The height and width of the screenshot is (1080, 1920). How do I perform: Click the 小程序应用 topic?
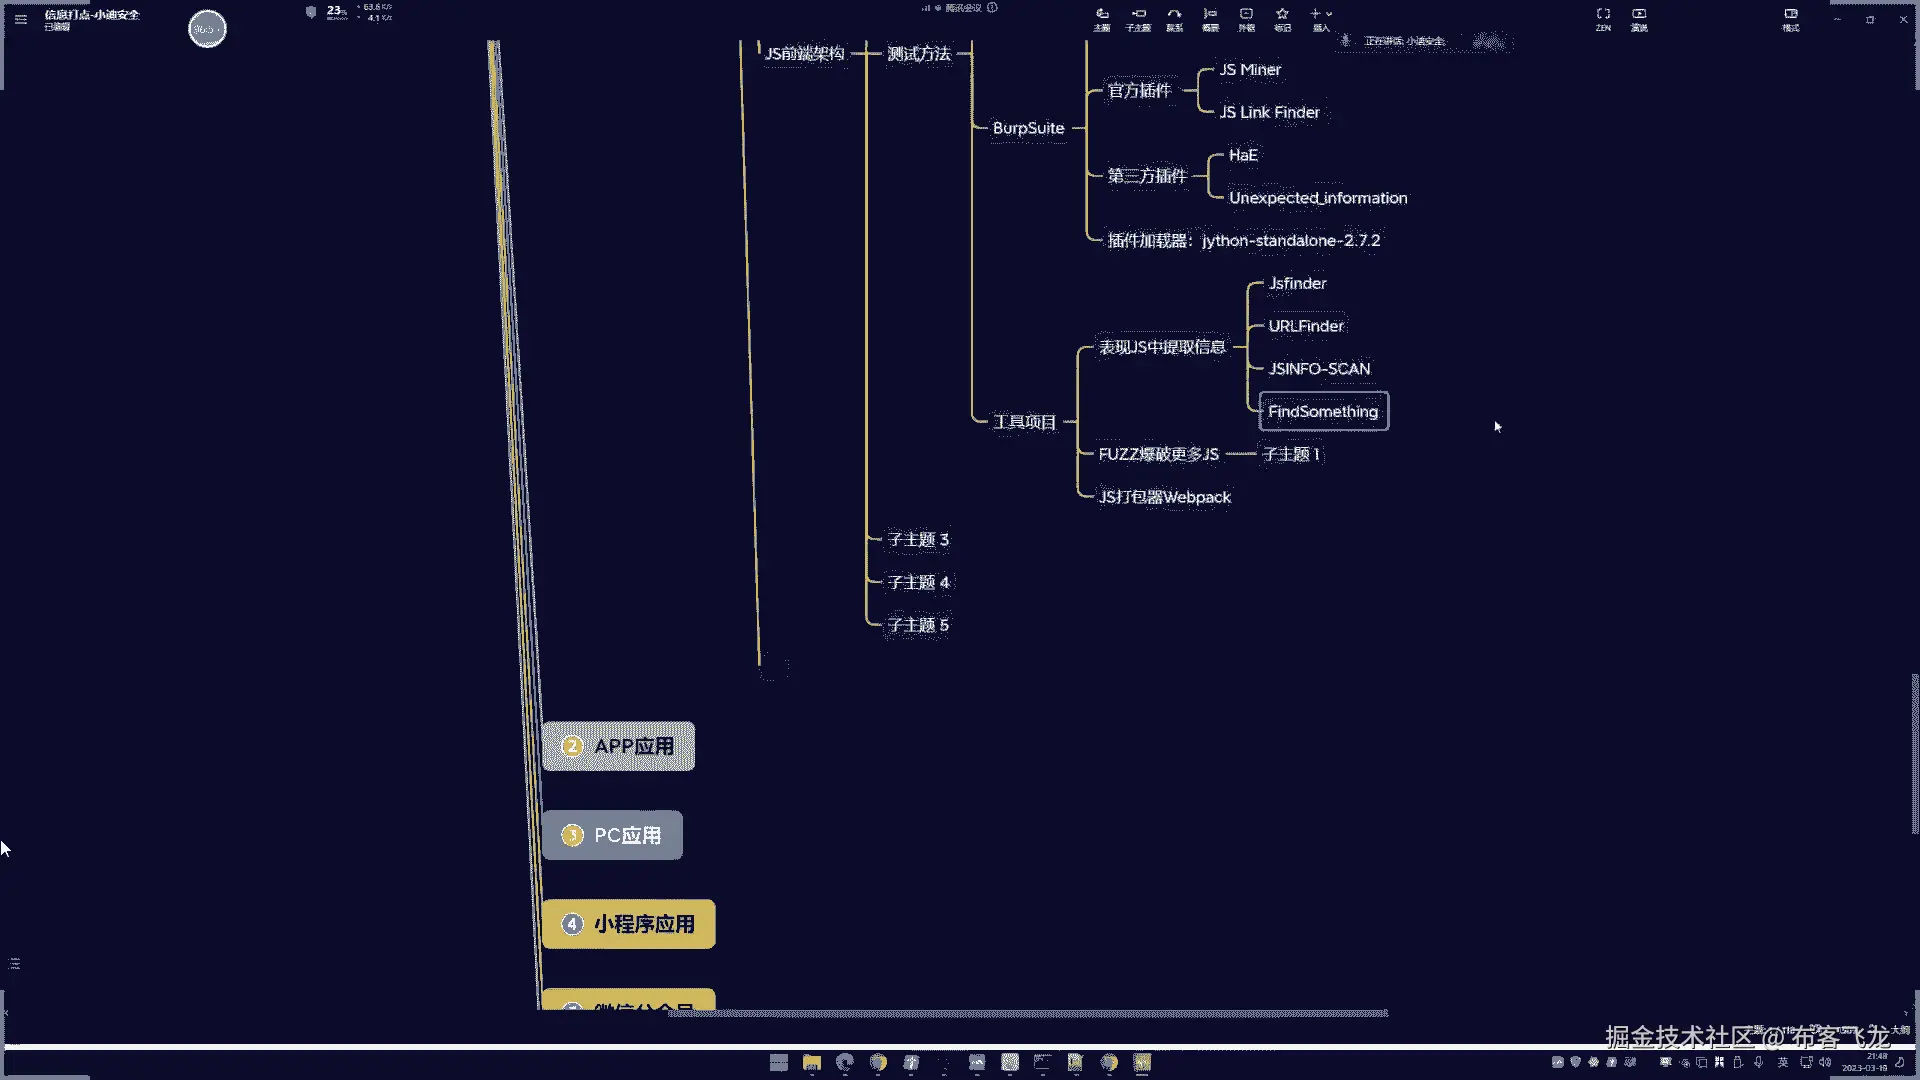coord(628,924)
